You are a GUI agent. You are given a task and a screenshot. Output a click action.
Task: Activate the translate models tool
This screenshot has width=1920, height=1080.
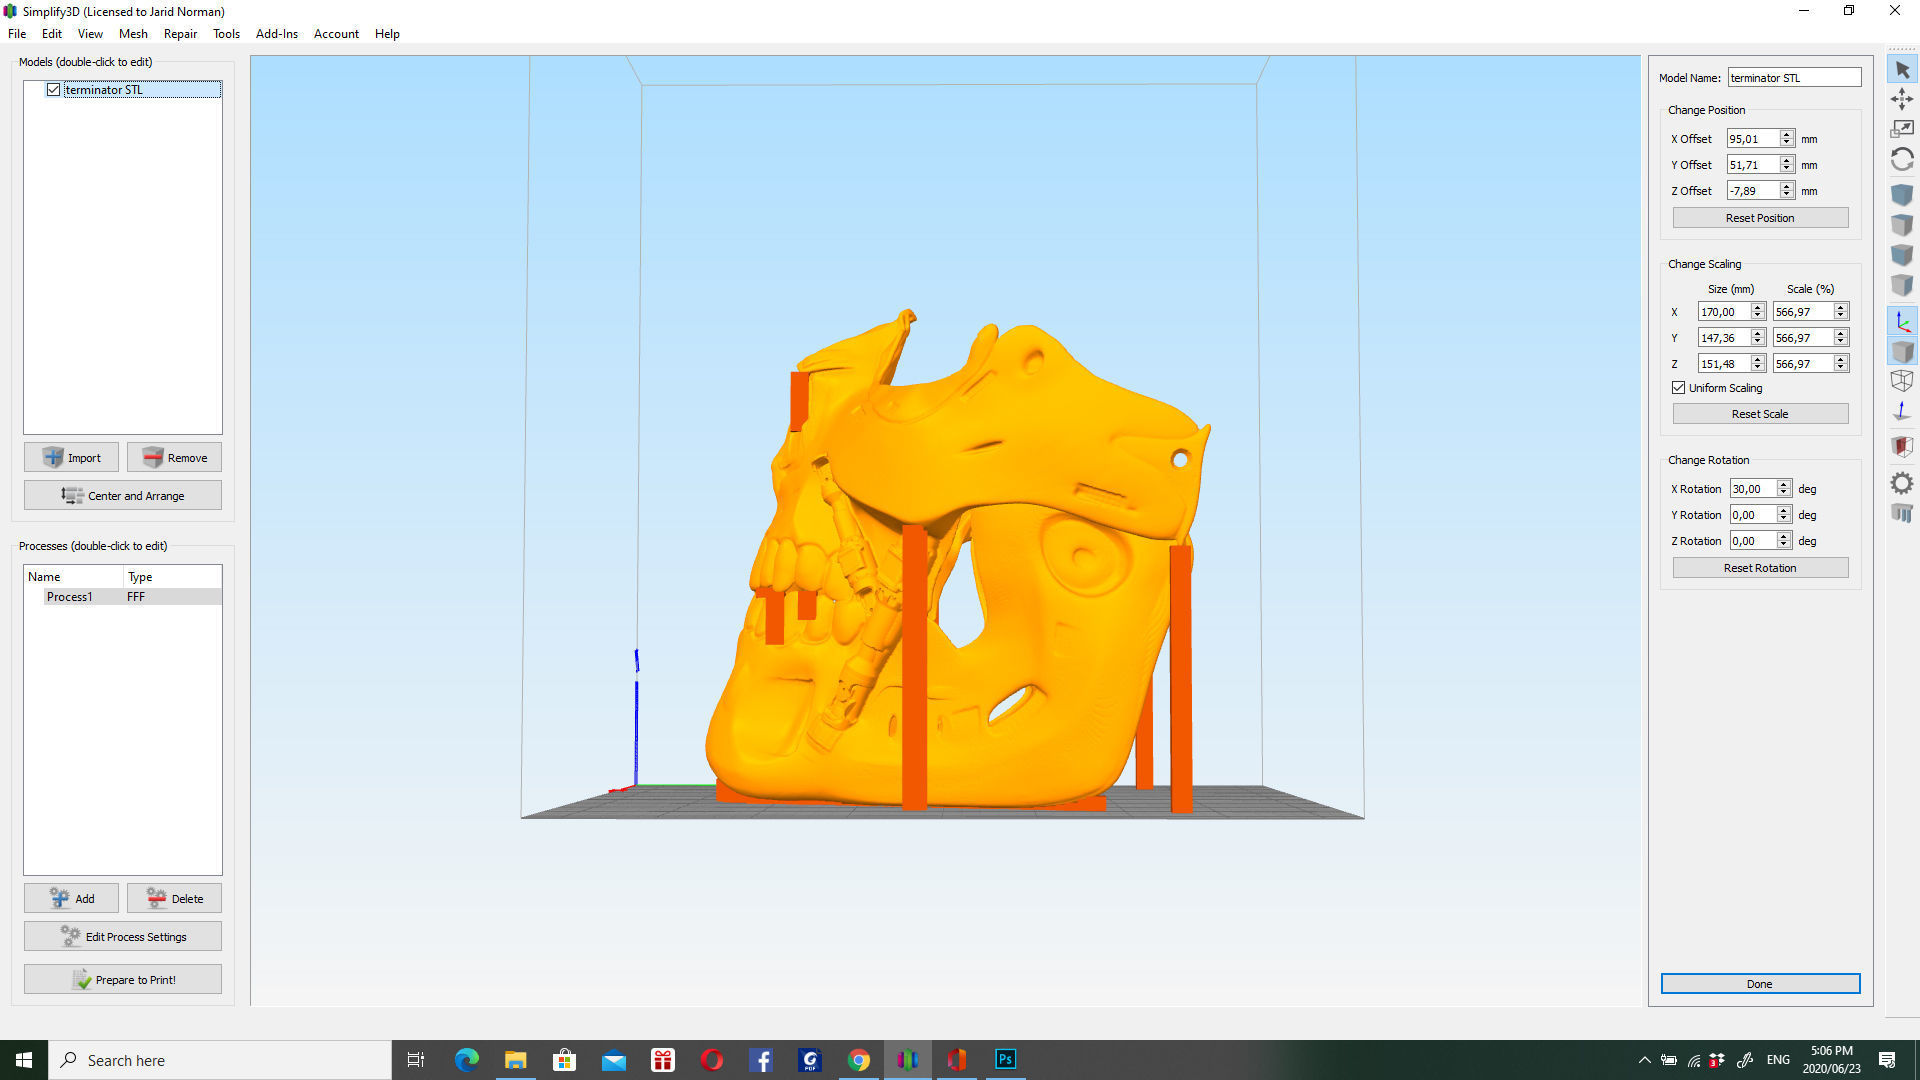[1902, 99]
